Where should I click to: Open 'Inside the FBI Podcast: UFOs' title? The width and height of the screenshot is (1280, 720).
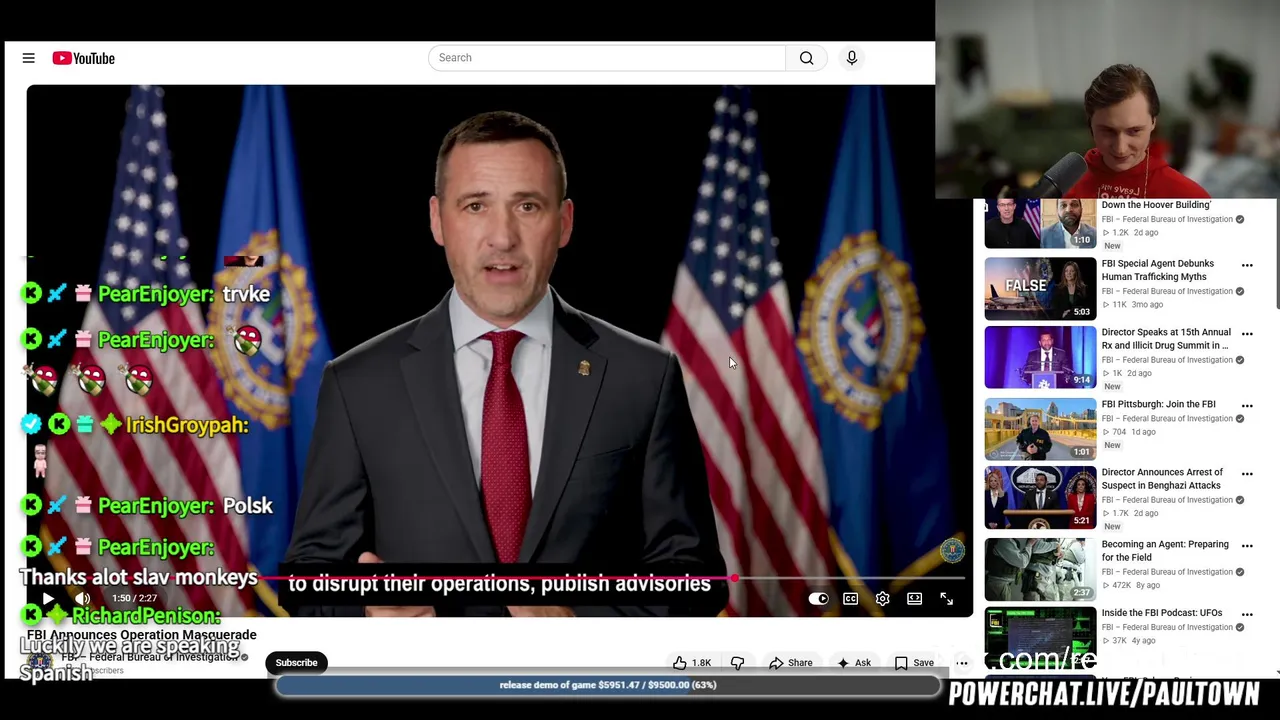(1162, 613)
